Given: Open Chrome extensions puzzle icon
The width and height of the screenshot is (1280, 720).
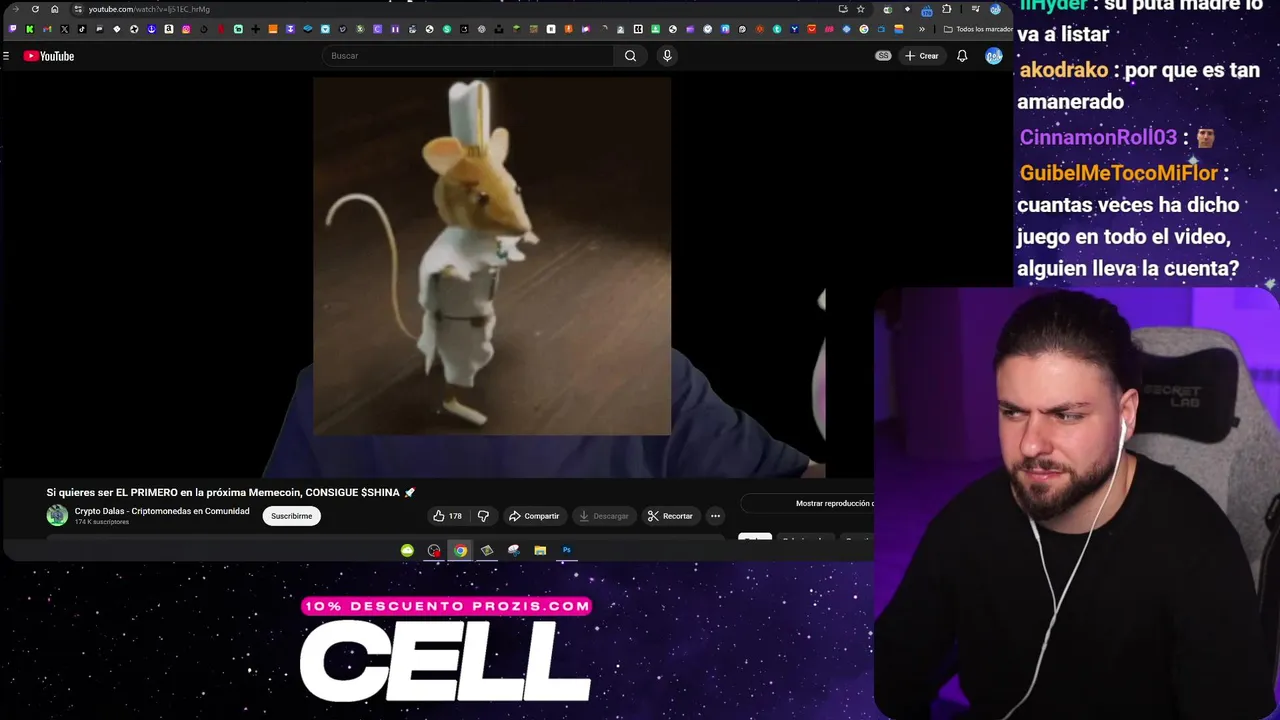Looking at the screenshot, I should point(946,9).
